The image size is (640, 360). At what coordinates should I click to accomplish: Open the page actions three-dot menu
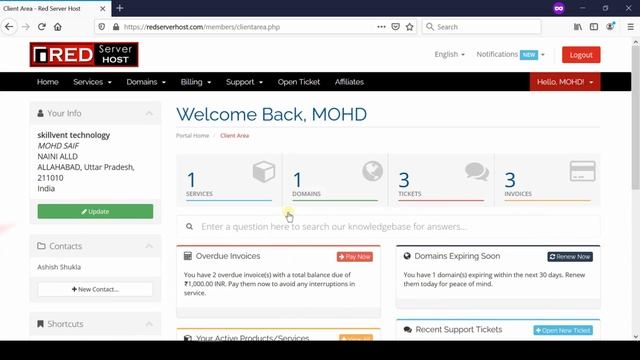point(381,27)
